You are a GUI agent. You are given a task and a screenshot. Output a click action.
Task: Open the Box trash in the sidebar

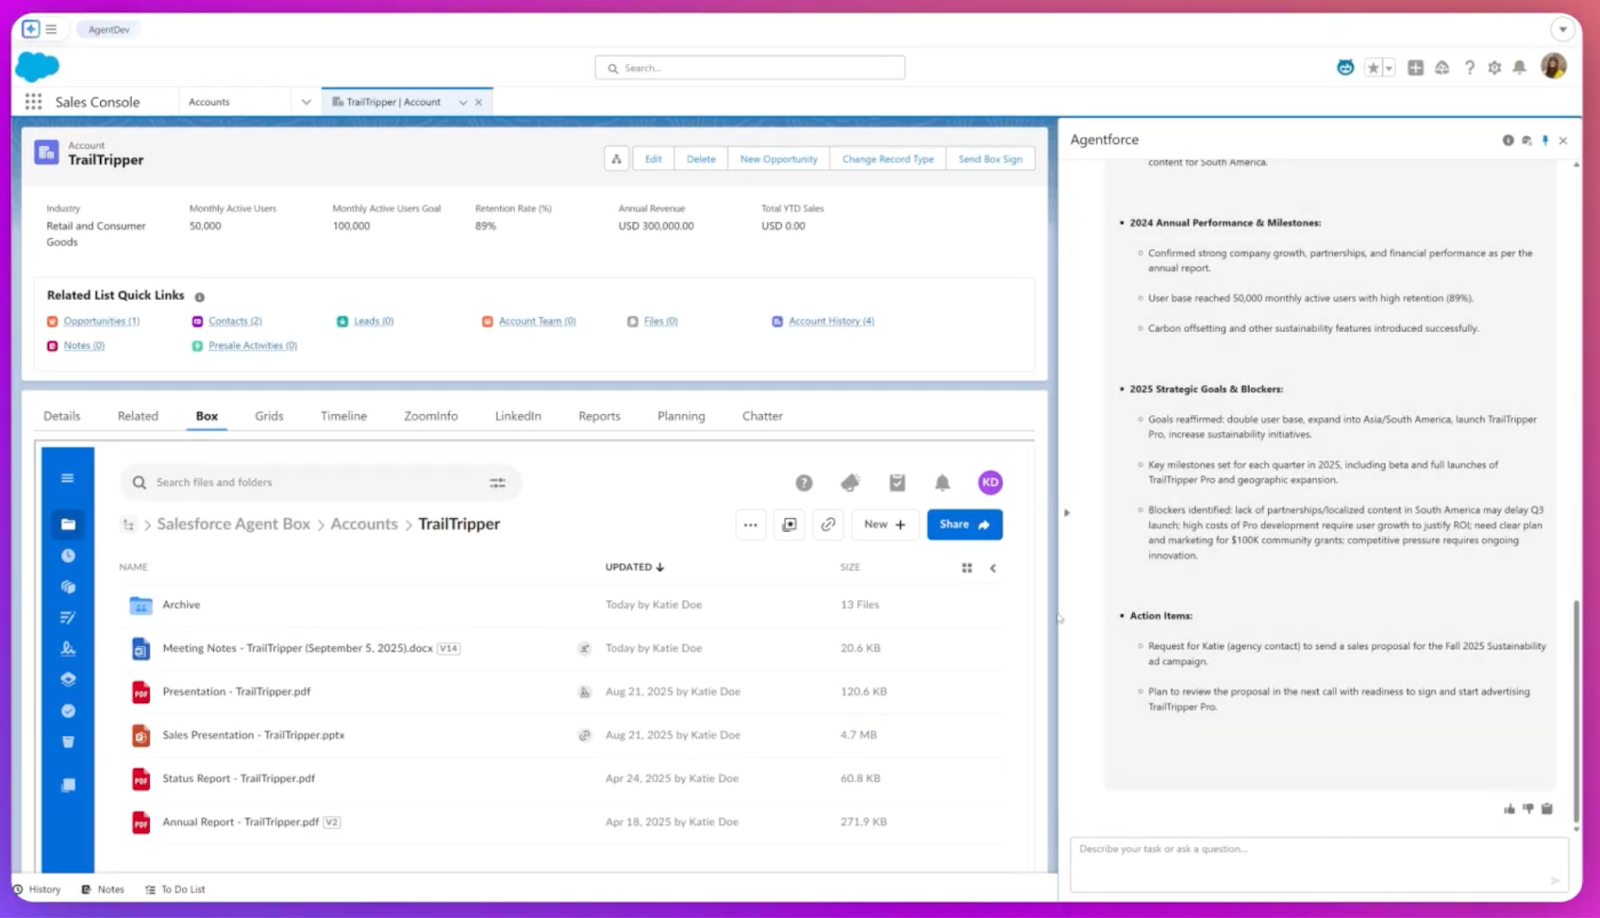pos(68,742)
